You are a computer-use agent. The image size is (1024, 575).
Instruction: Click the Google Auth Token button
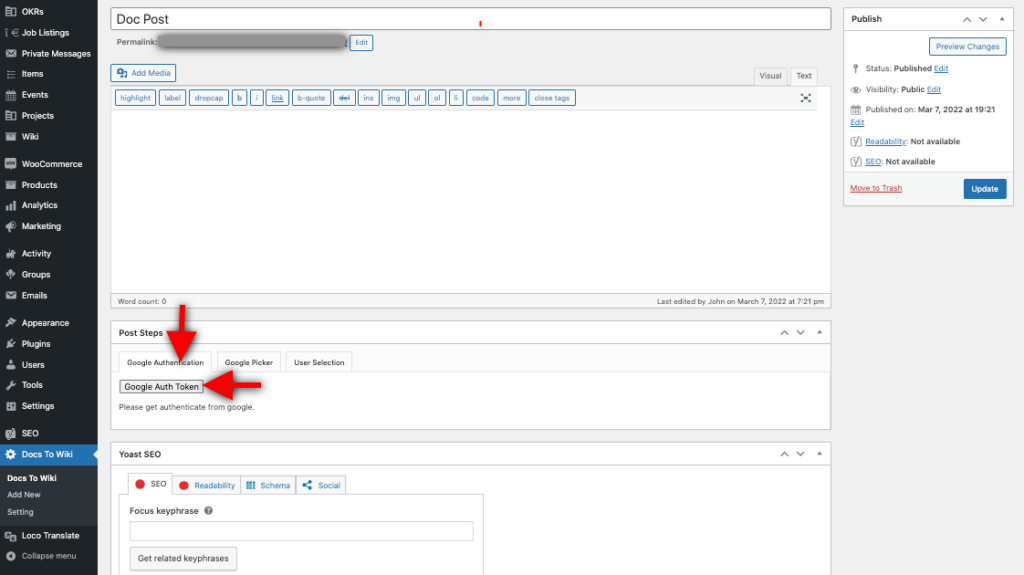[x=161, y=387]
